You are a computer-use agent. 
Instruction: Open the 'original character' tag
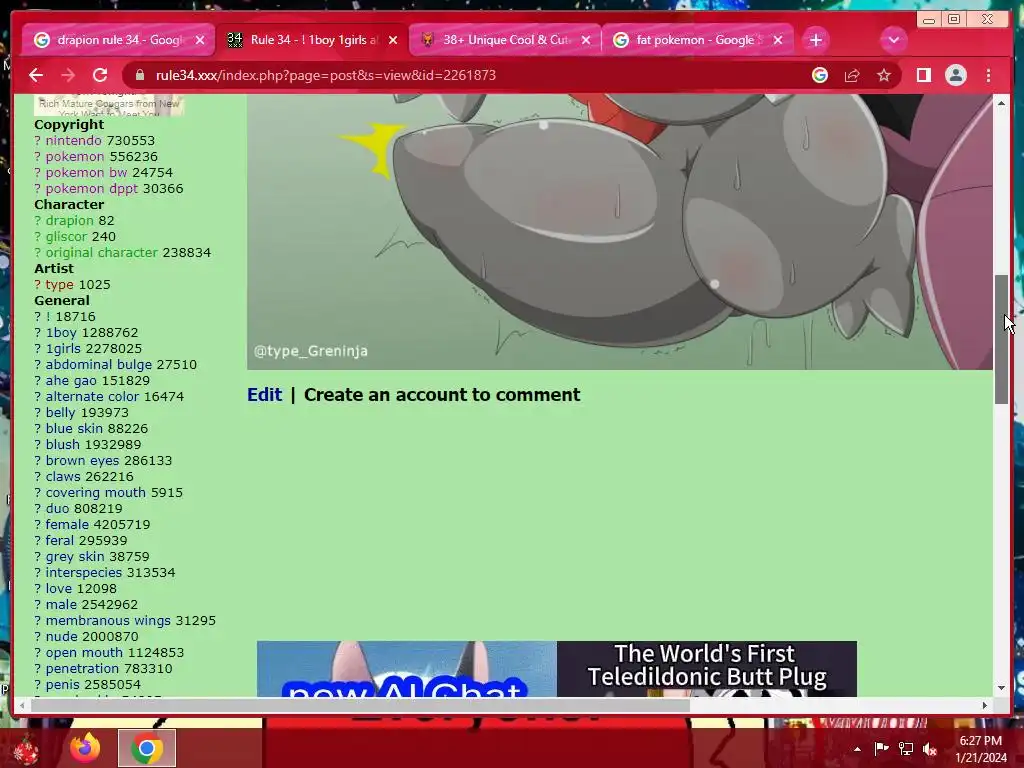pos(101,253)
